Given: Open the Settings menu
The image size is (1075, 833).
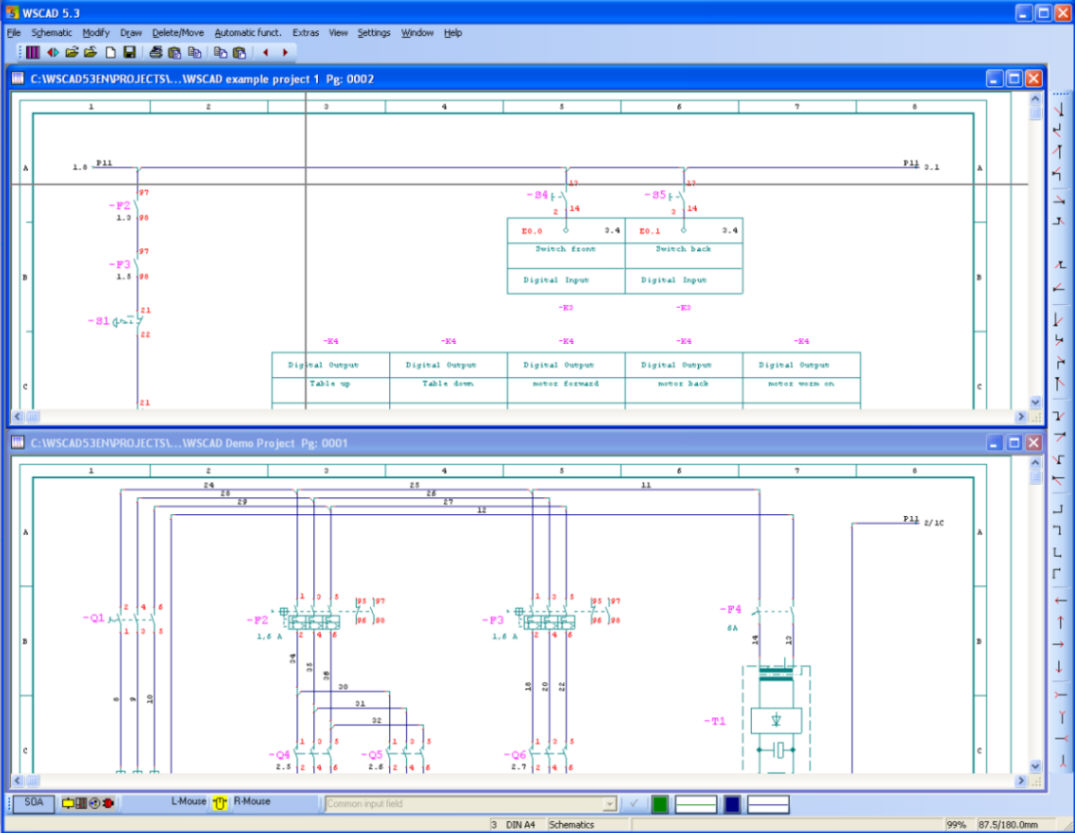Looking at the screenshot, I should 374,32.
